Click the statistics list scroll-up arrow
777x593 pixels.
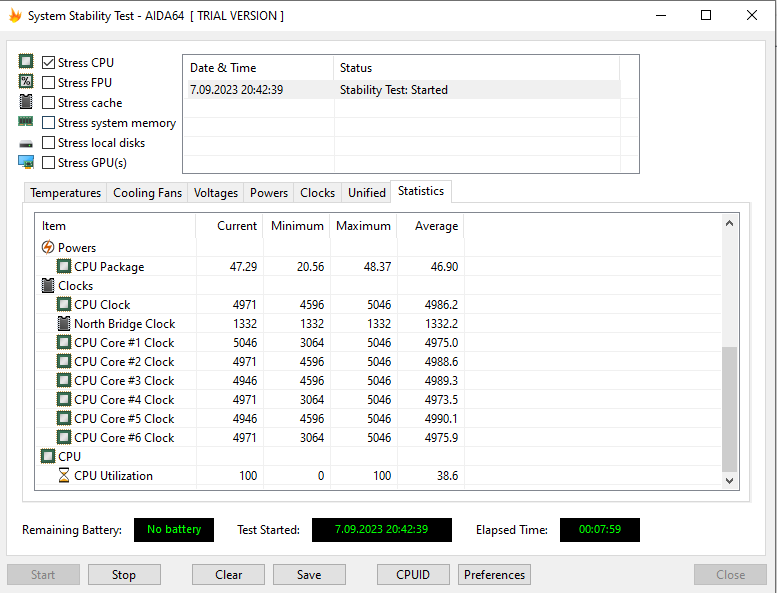(729, 223)
